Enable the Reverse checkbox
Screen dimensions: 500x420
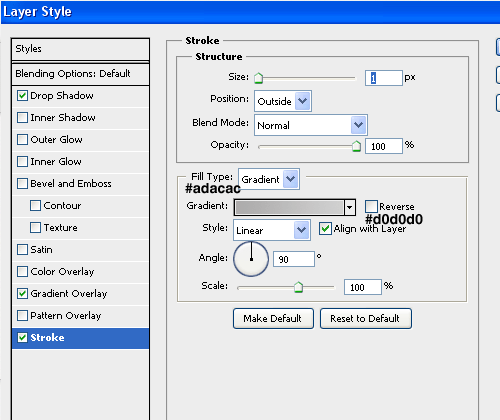click(371, 206)
